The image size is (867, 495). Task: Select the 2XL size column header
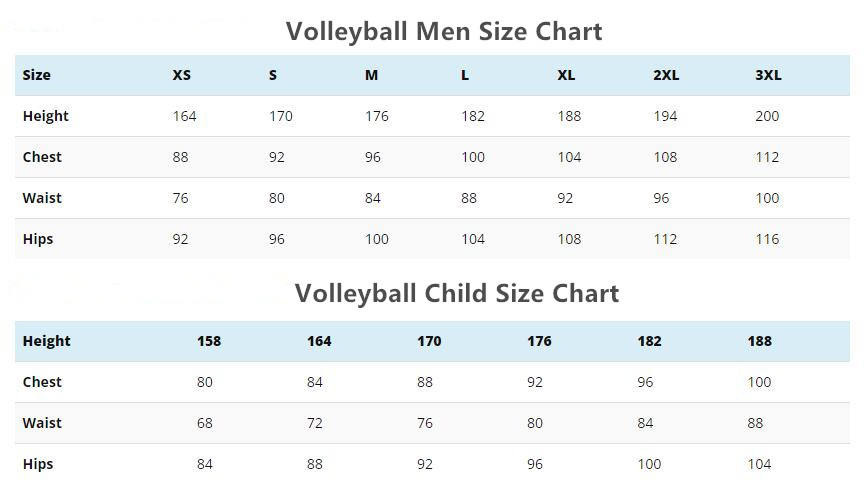click(666, 75)
